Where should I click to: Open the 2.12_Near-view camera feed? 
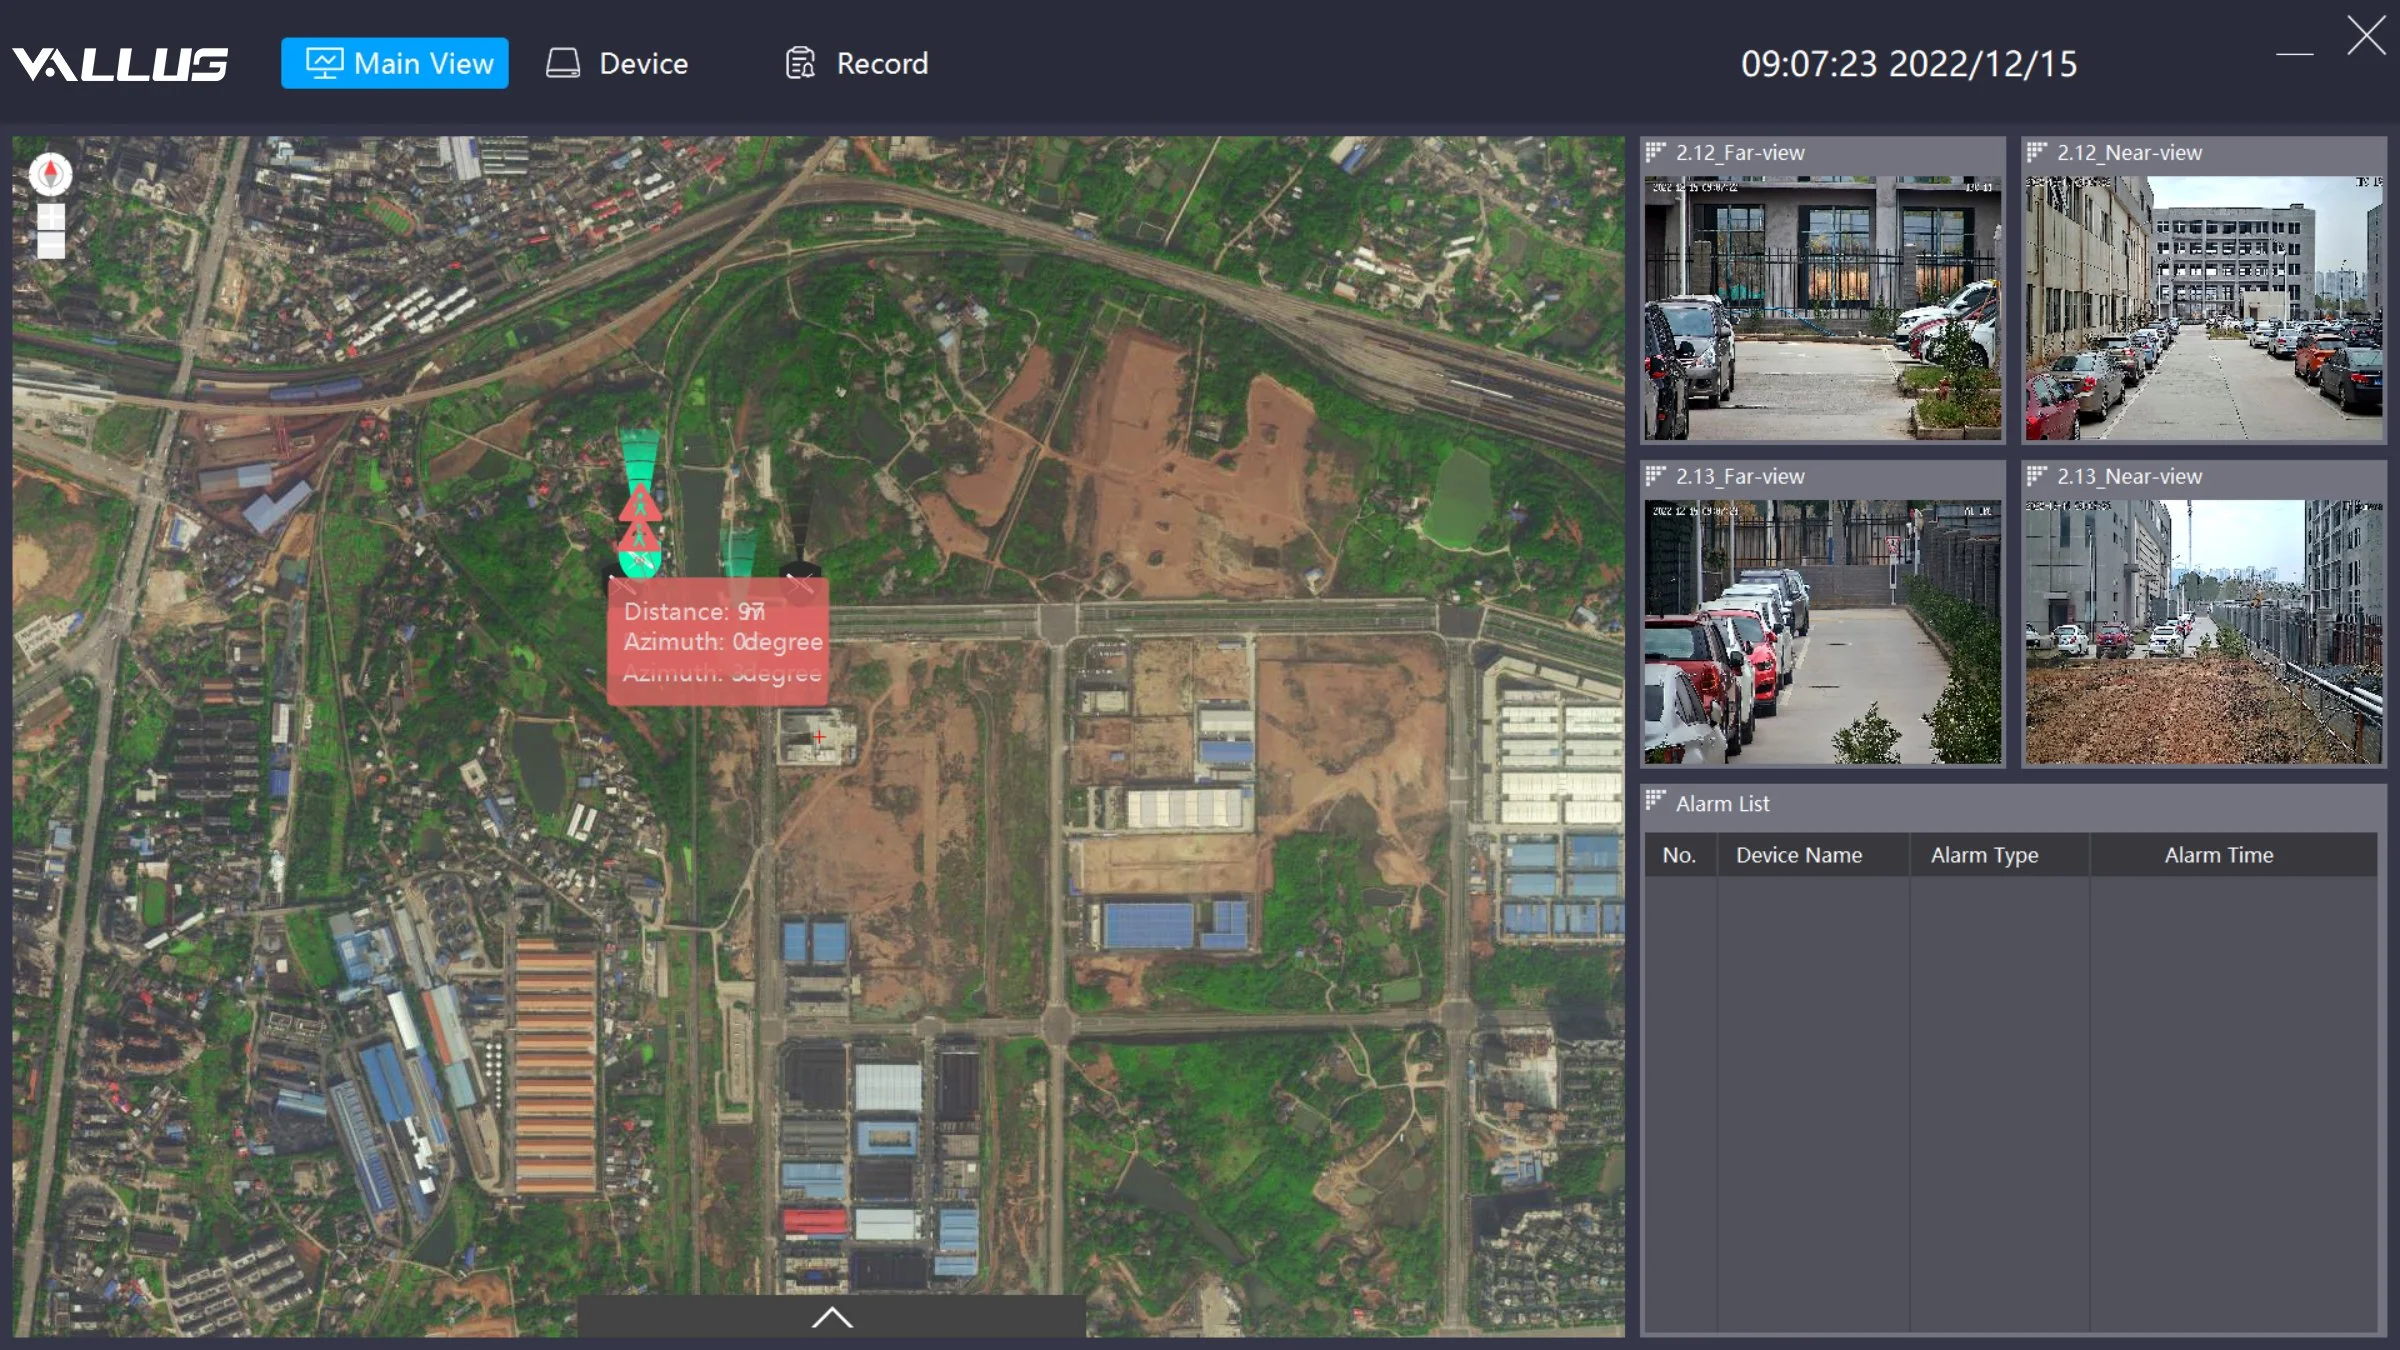[2203, 308]
